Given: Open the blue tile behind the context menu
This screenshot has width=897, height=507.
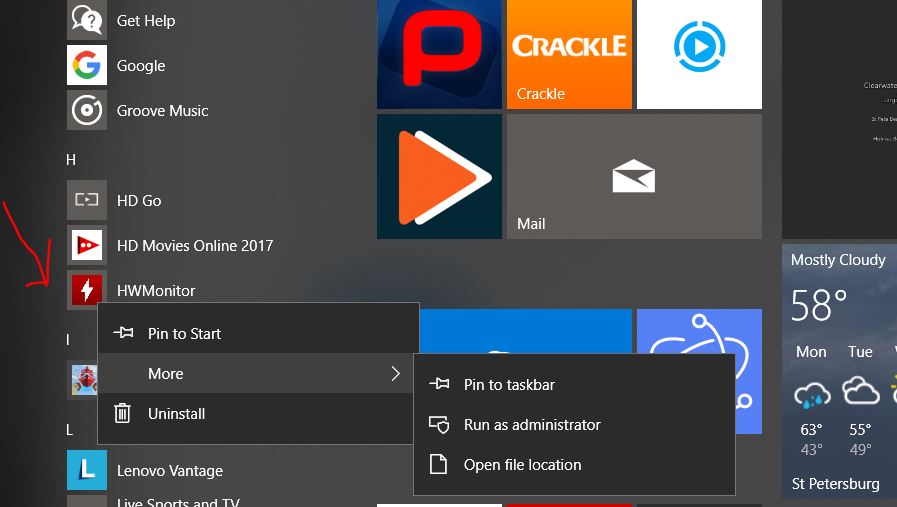Looking at the screenshot, I should pyautogui.click(x=526, y=331).
